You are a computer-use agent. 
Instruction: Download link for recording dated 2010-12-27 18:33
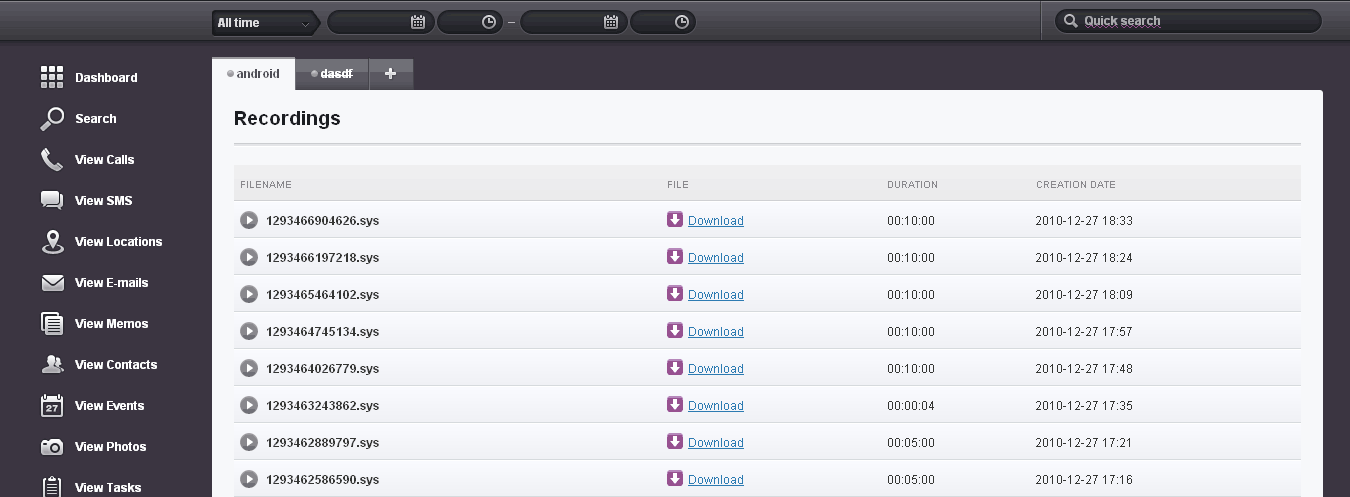tap(716, 221)
